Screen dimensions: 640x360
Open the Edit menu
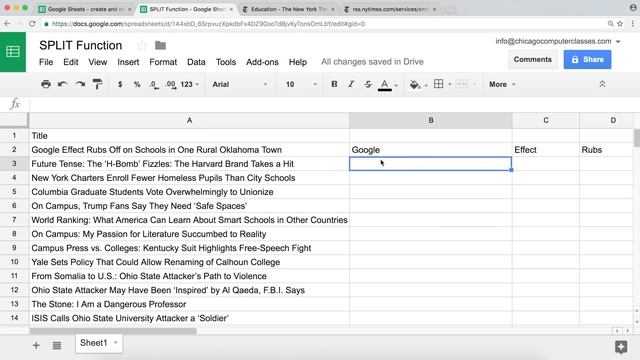pyautogui.click(x=71, y=62)
